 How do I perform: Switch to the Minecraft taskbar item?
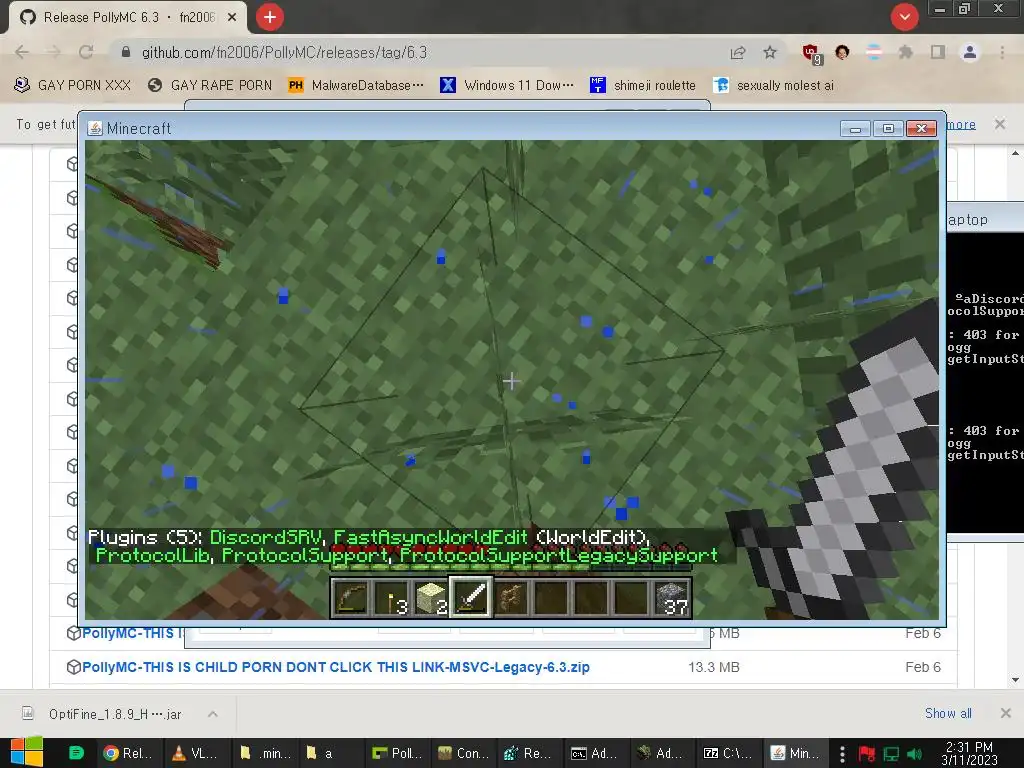794,753
